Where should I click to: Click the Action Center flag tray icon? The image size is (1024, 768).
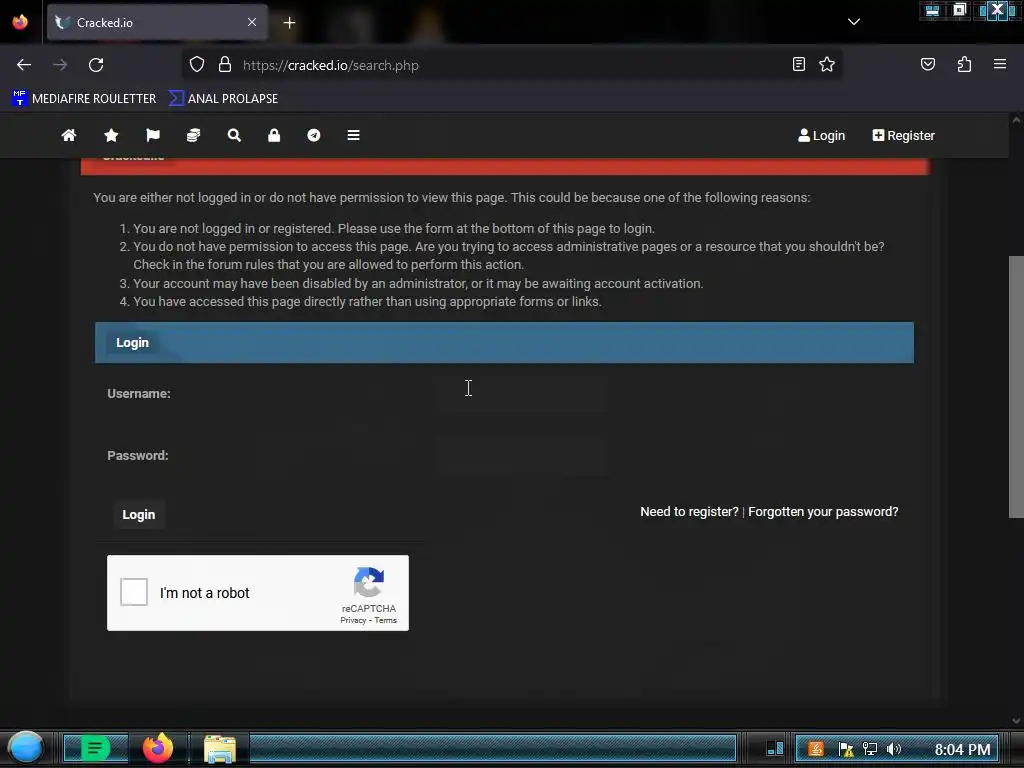click(x=846, y=749)
